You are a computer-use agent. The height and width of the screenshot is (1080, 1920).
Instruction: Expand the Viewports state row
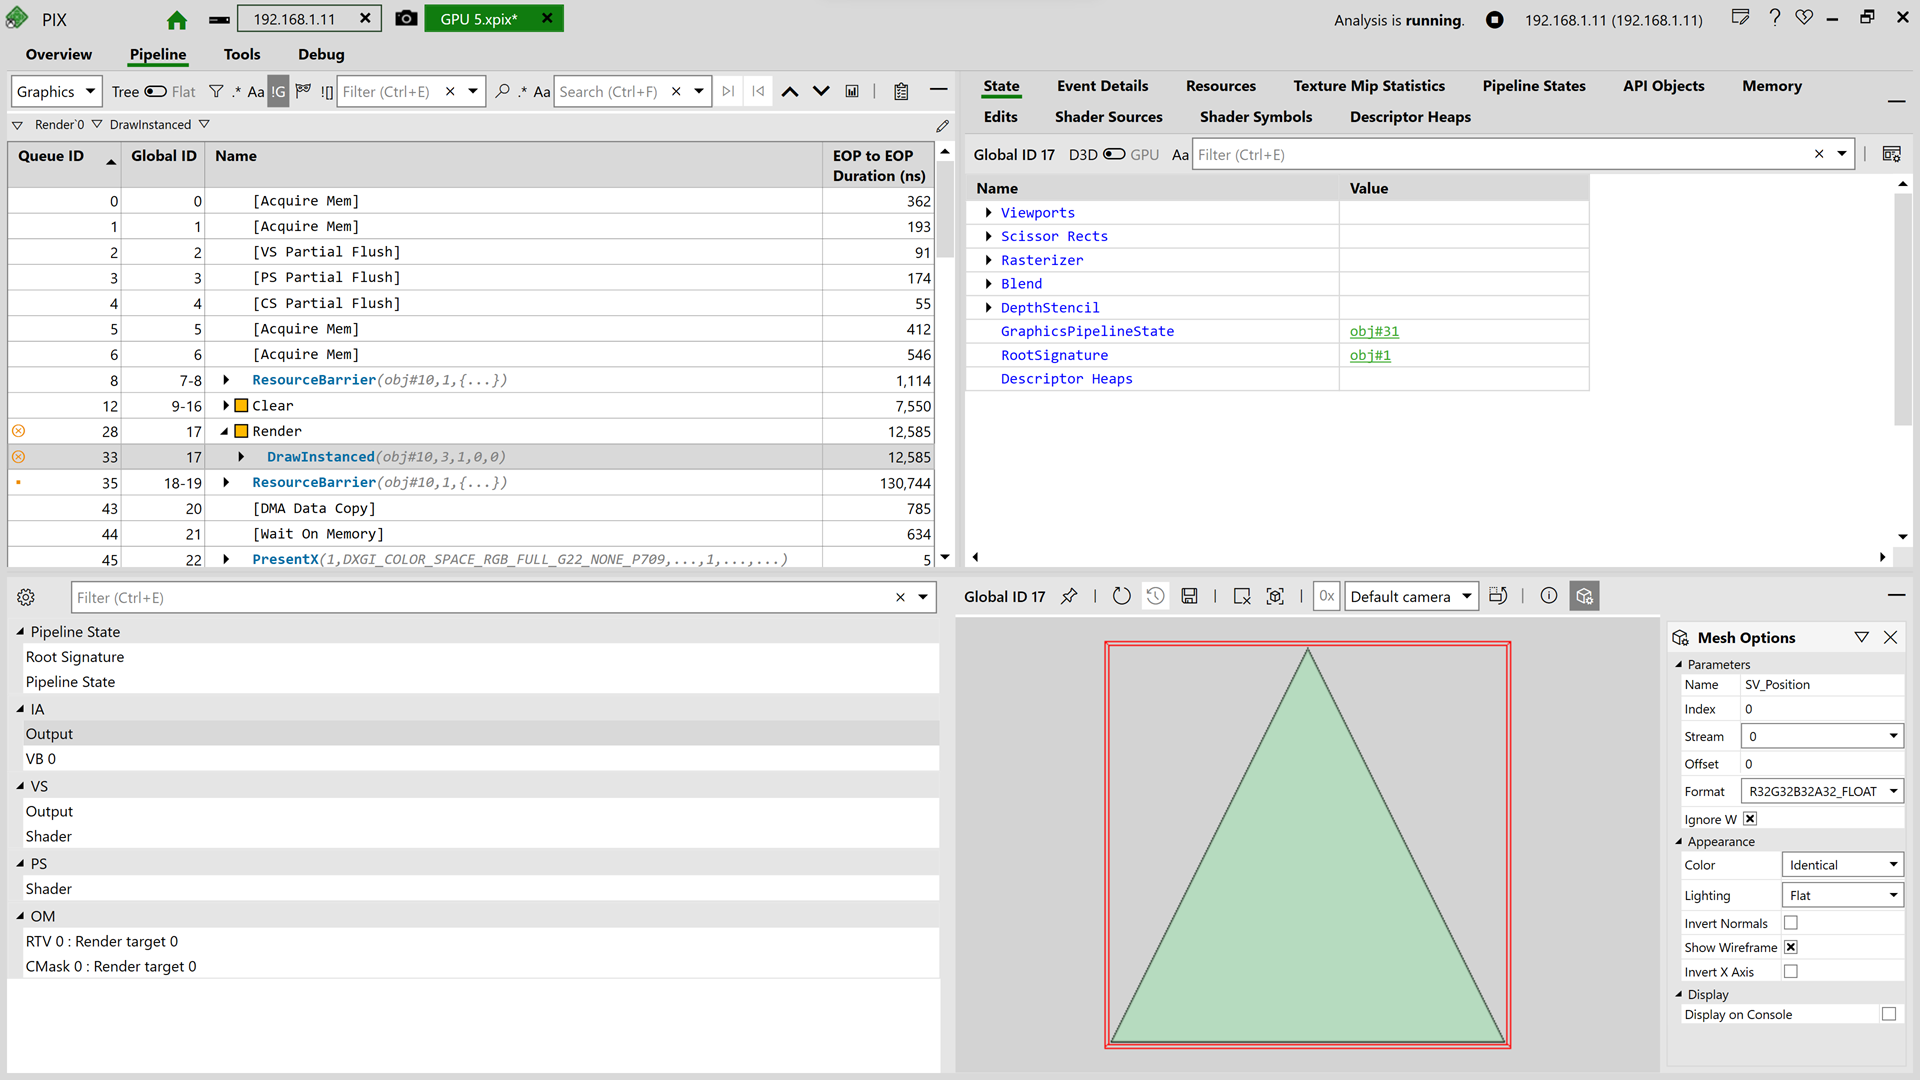989,212
